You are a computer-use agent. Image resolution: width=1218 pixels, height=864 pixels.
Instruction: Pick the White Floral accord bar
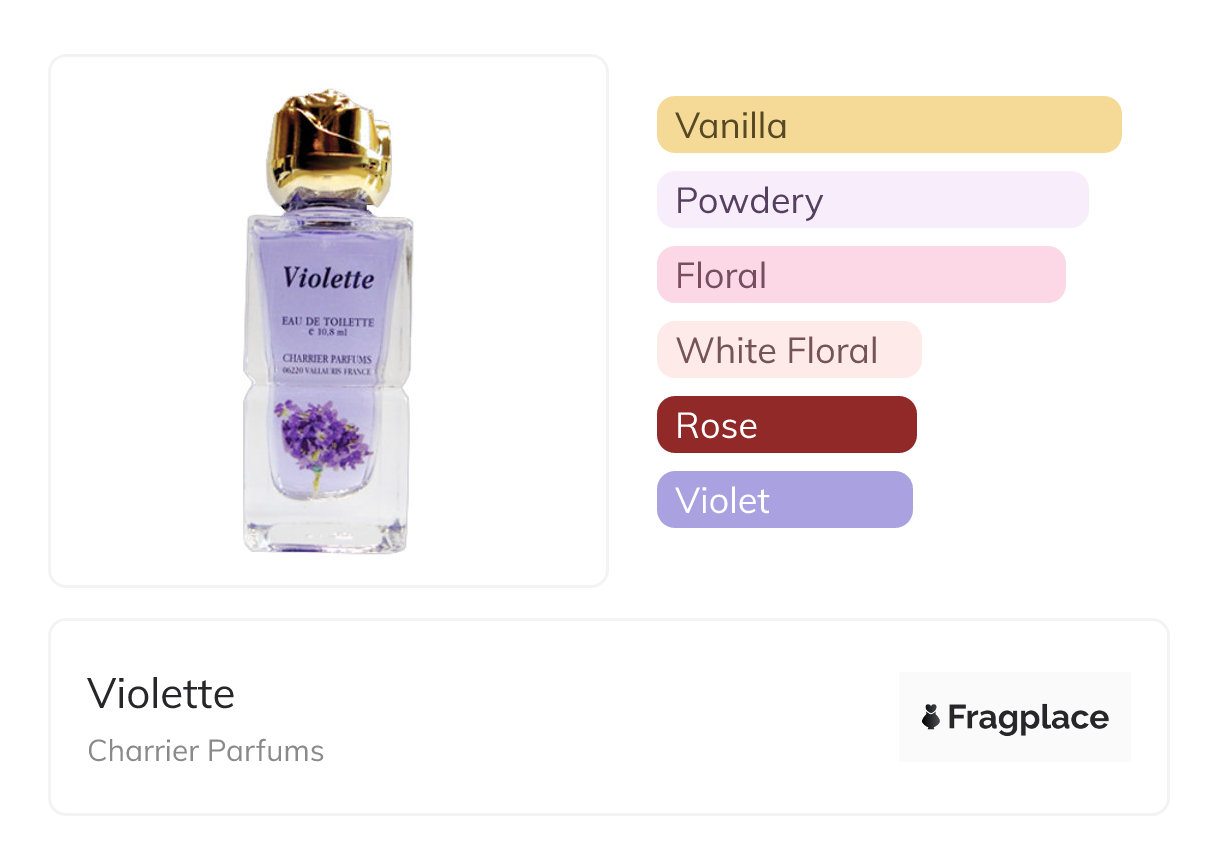[x=788, y=350]
